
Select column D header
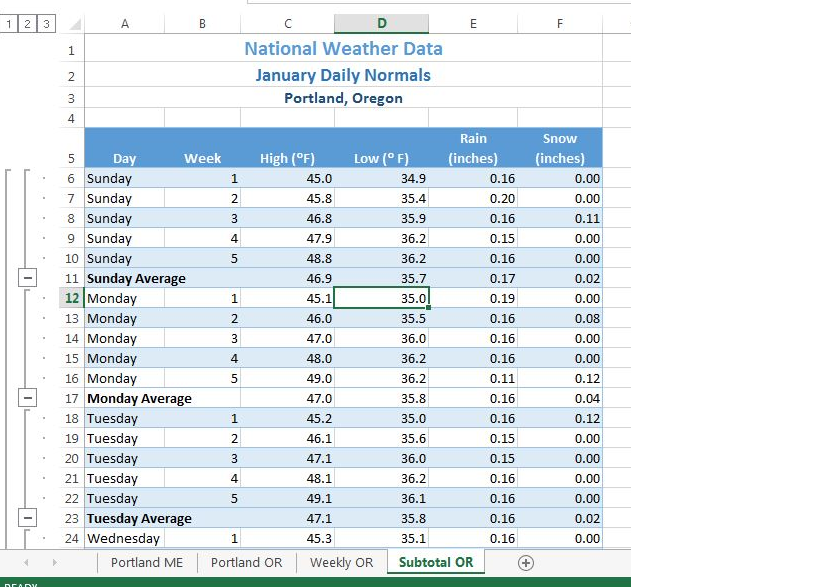coord(381,24)
